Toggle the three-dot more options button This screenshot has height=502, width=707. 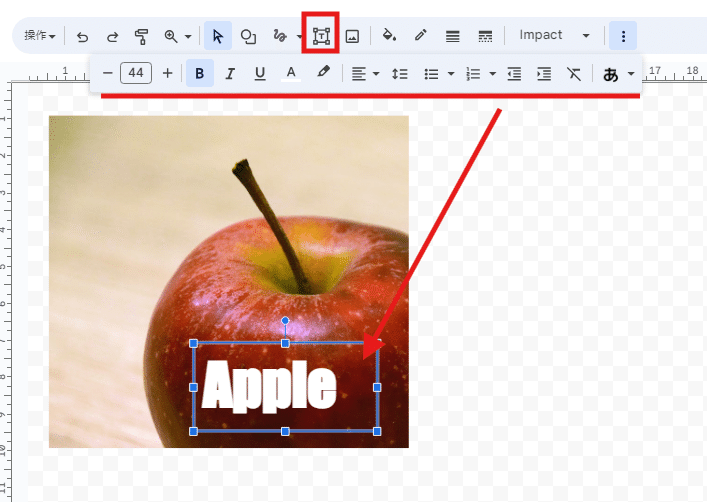623,36
